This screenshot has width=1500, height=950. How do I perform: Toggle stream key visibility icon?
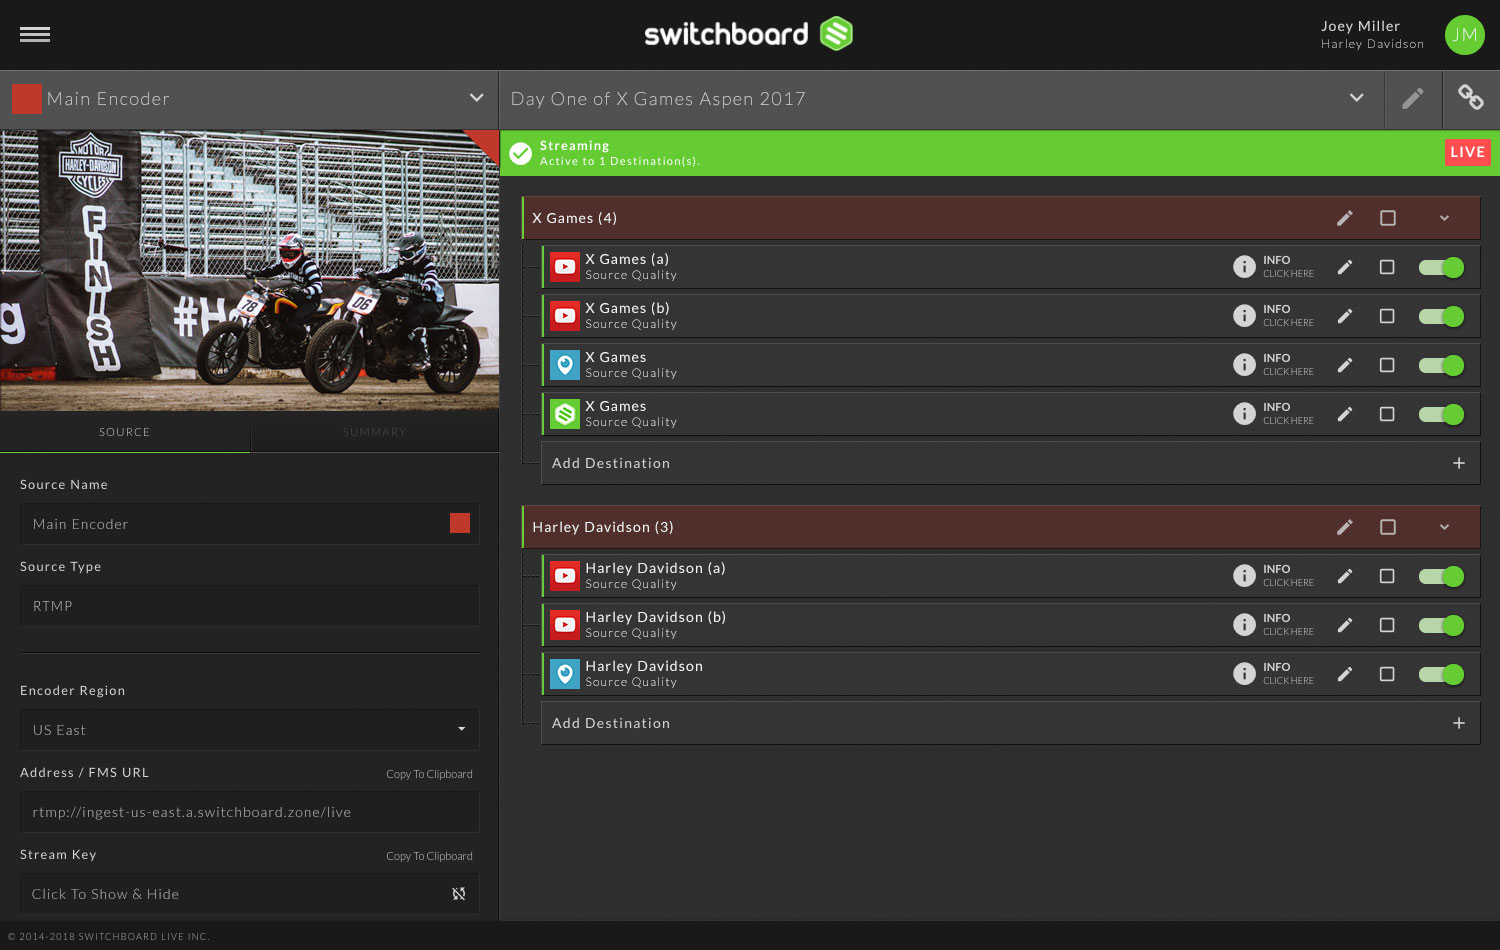coord(459,894)
